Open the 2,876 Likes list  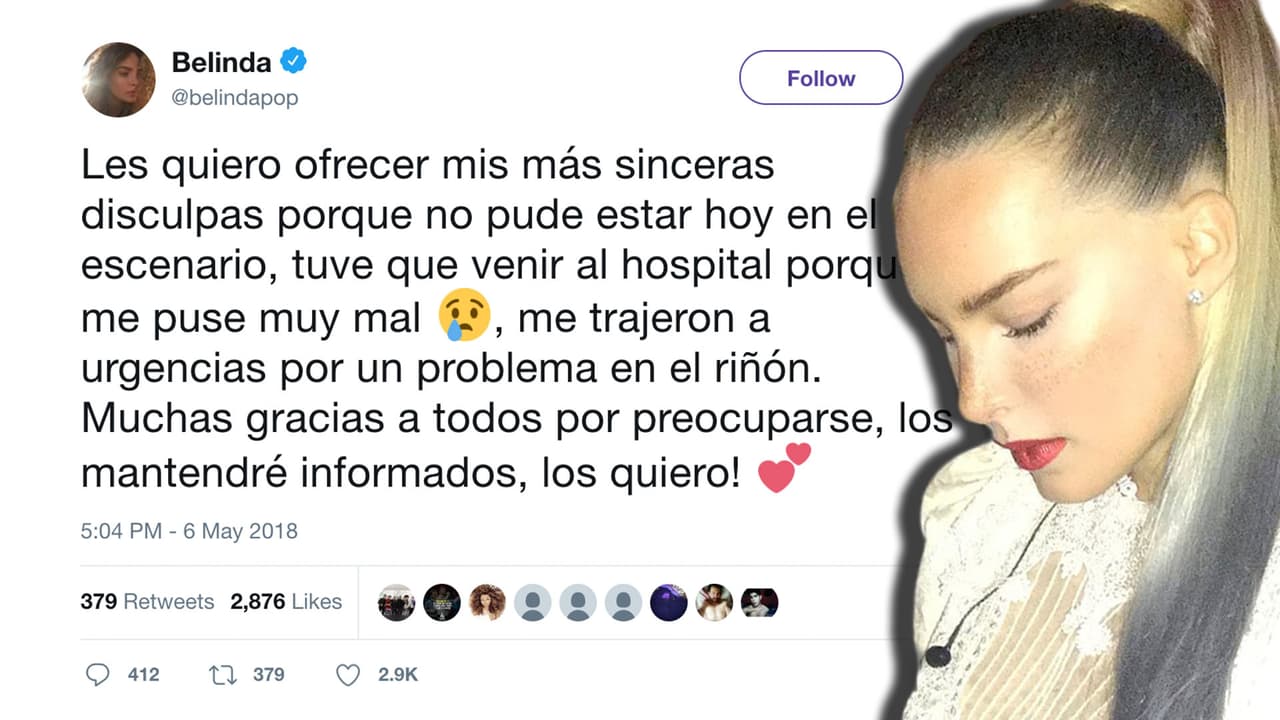coord(286,602)
